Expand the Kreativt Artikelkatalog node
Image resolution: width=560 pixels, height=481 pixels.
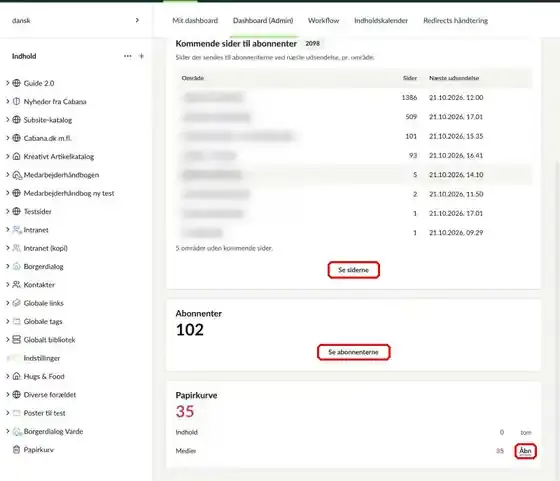pyautogui.click(x=8, y=156)
